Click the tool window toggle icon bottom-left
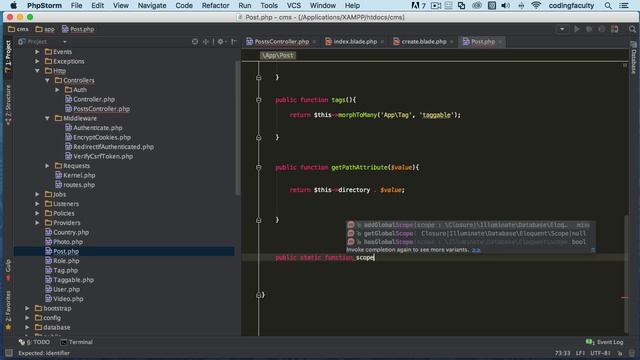 tap(9, 353)
